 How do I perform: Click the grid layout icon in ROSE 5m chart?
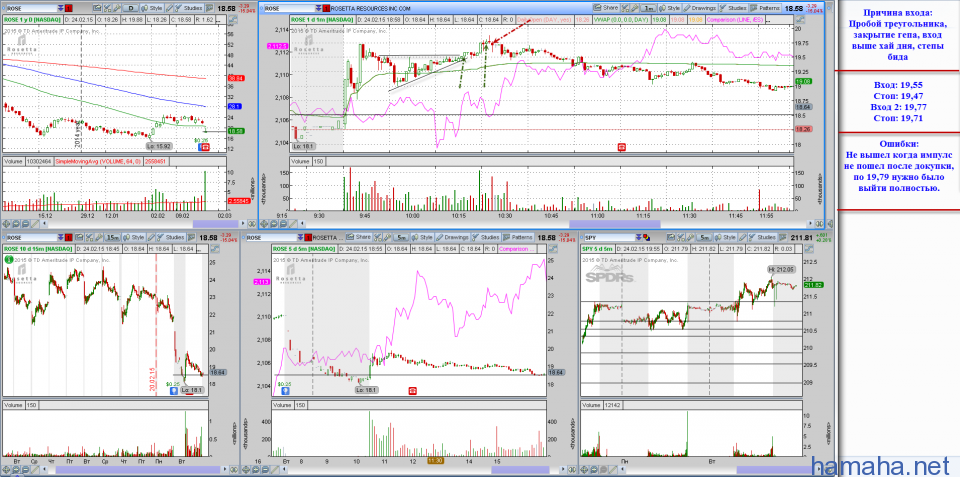[x=377, y=237]
